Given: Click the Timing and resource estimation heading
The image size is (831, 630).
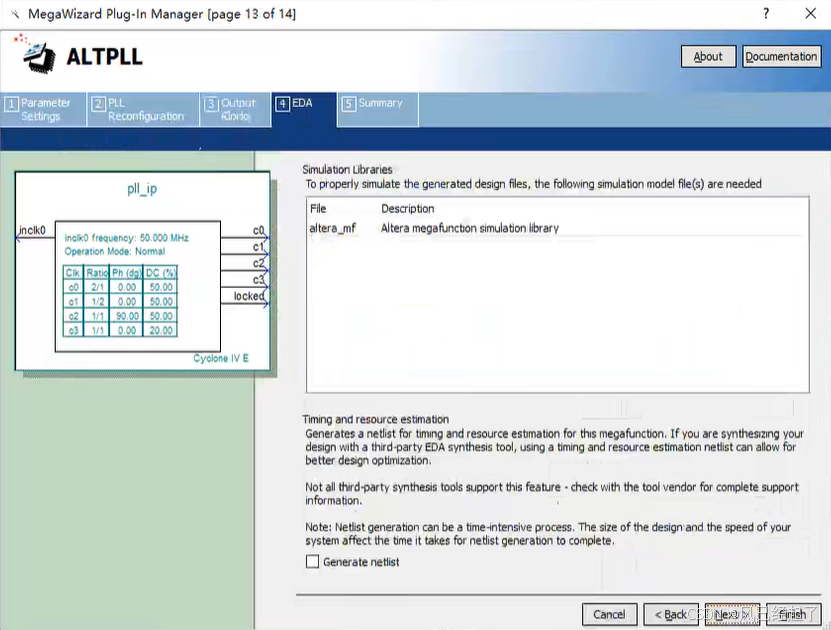Looking at the screenshot, I should 375,419.
